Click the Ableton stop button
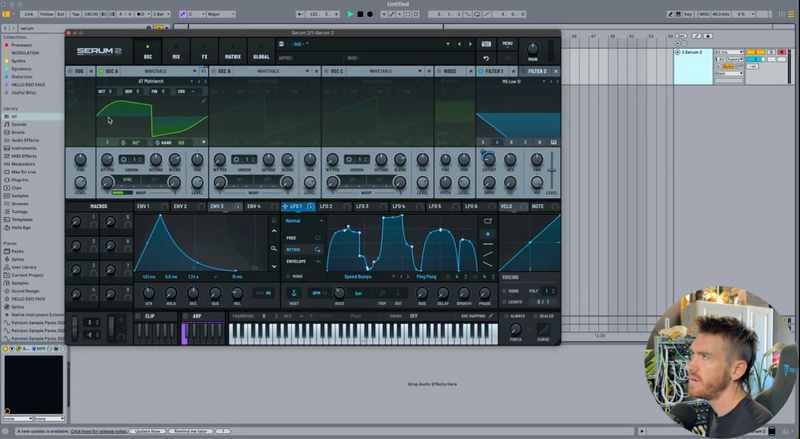This screenshot has width=800, height=439. point(360,14)
